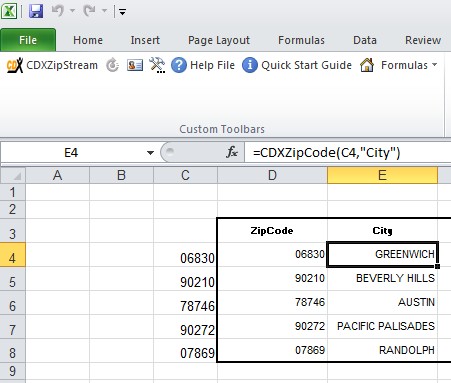Click the Excel application icon
451x383 pixels.
pyautogui.click(x=9, y=11)
